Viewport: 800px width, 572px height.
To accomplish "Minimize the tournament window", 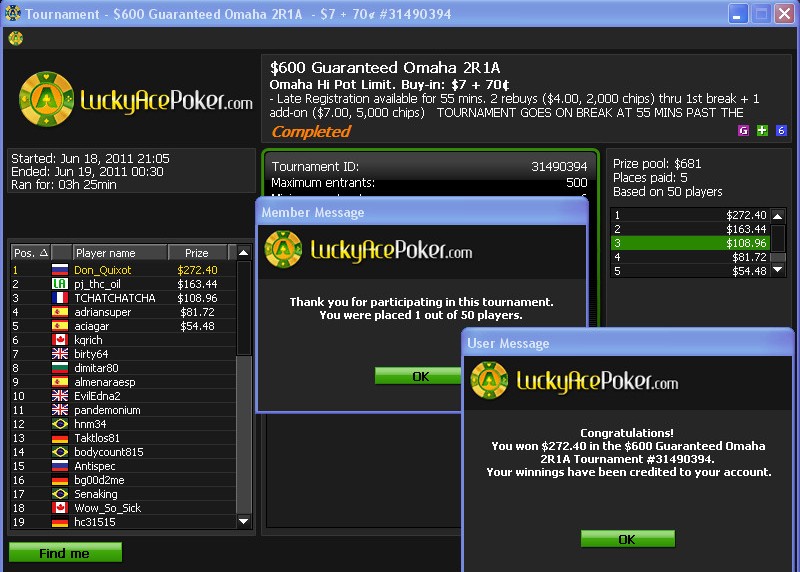I will tap(738, 13).
